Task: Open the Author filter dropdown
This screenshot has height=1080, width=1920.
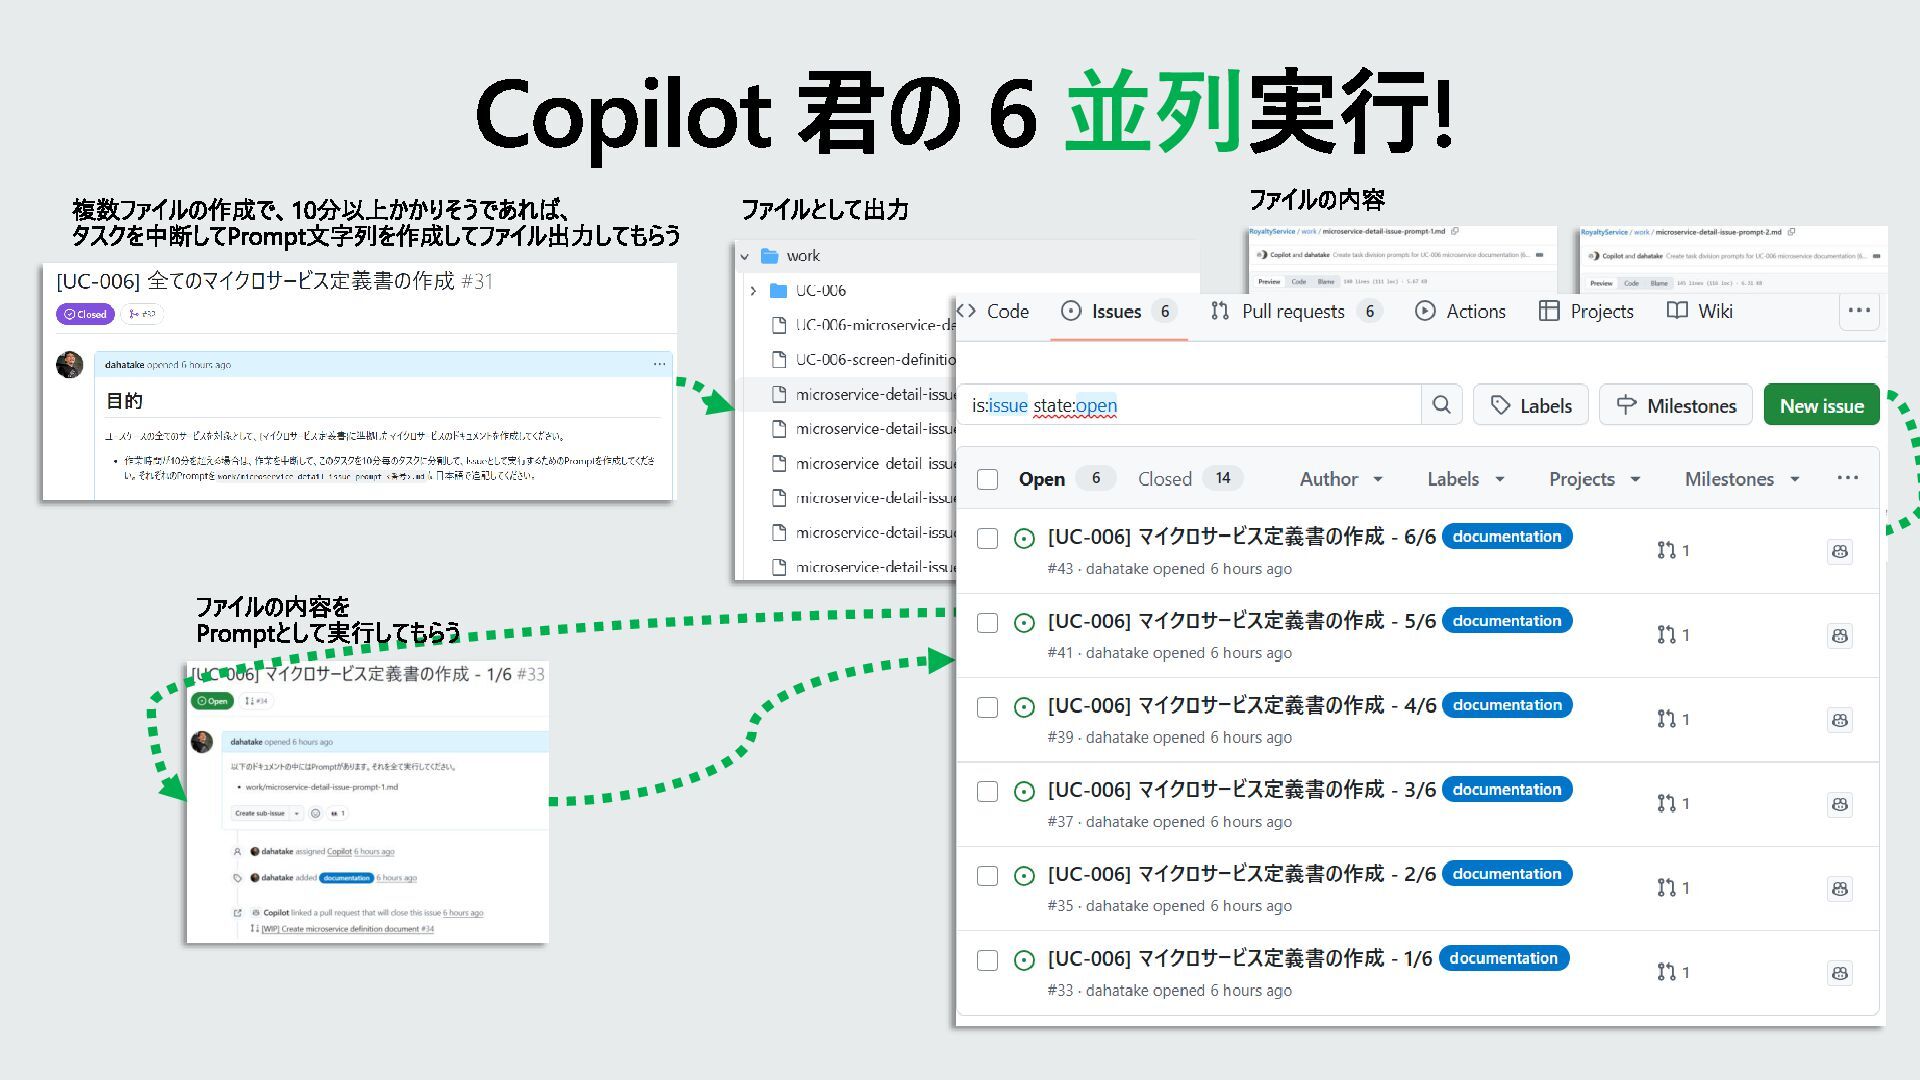Action: (1340, 479)
